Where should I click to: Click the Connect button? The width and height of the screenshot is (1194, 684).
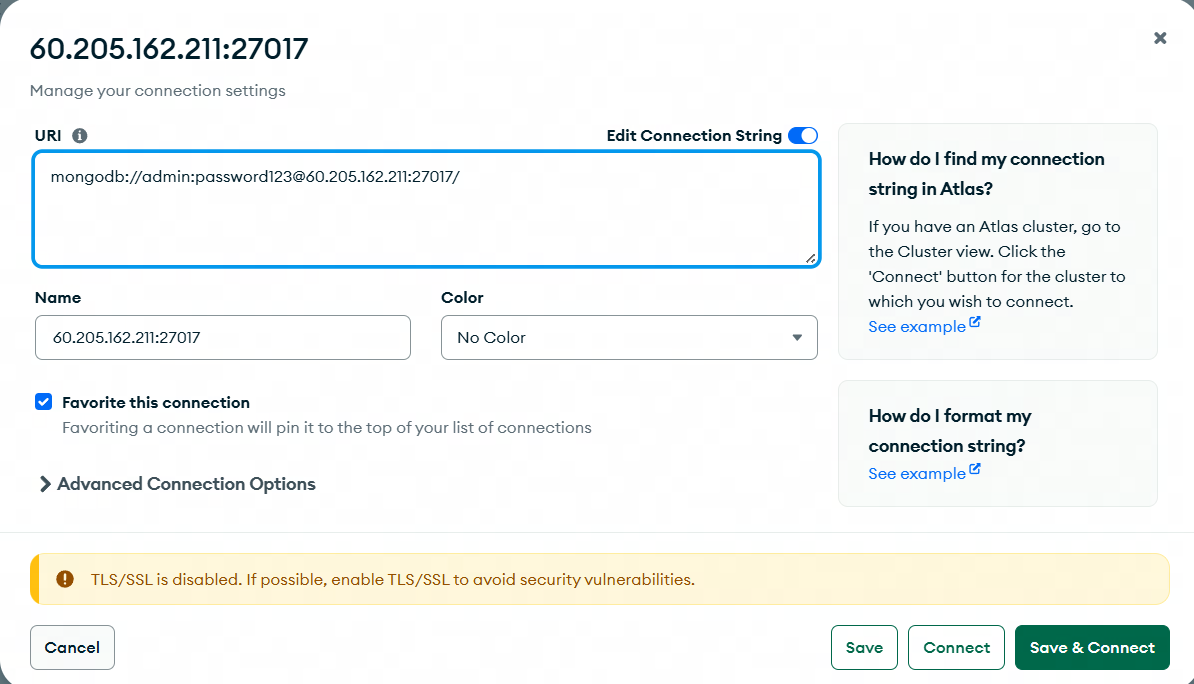point(956,648)
